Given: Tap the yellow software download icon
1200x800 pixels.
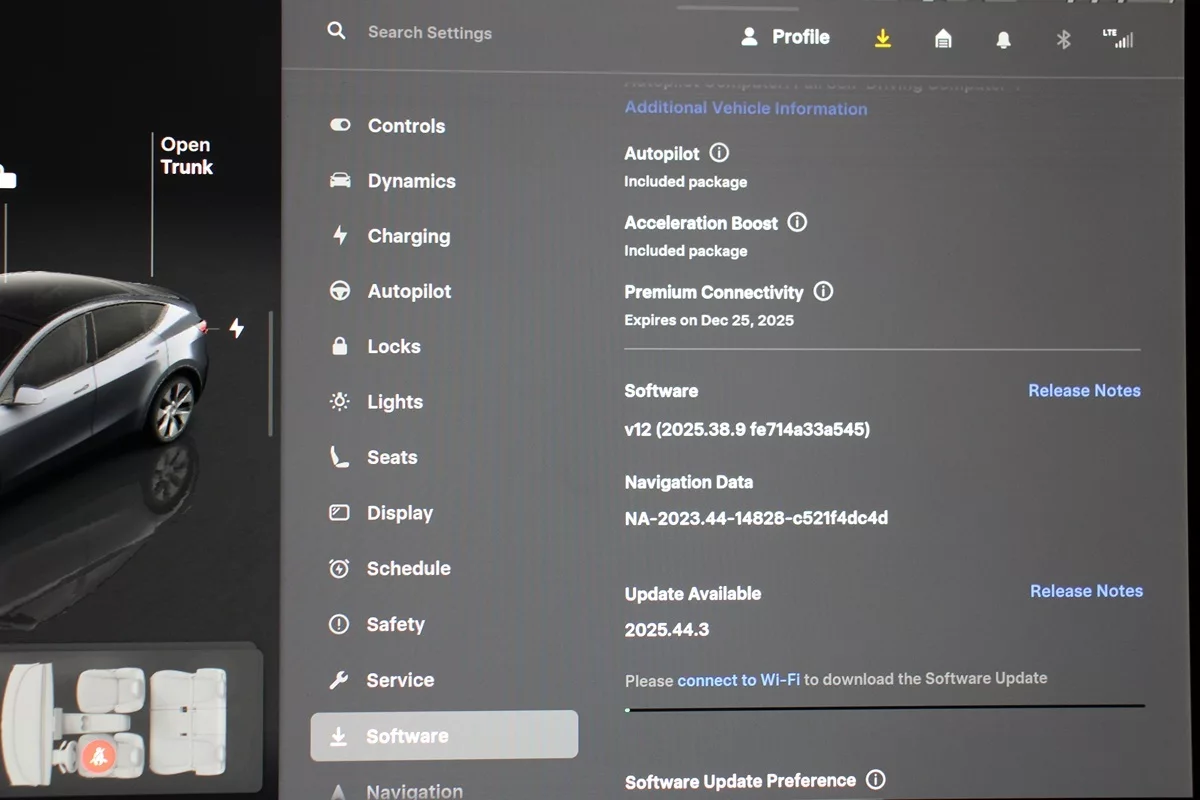Looking at the screenshot, I should [x=882, y=38].
